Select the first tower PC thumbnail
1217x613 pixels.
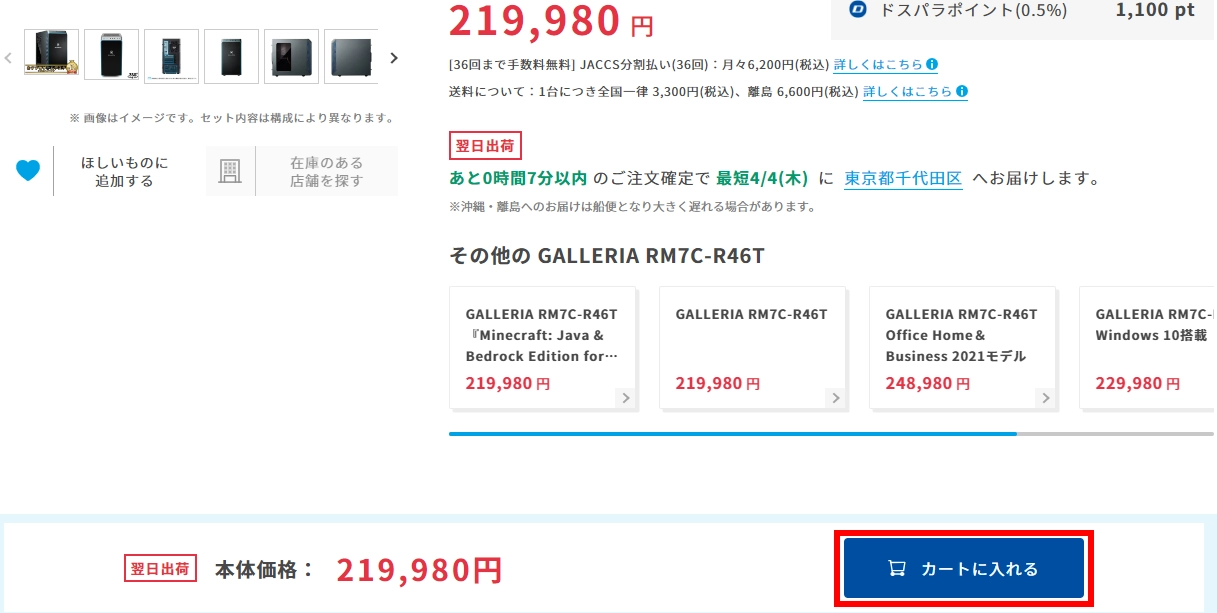click(x=52, y=55)
